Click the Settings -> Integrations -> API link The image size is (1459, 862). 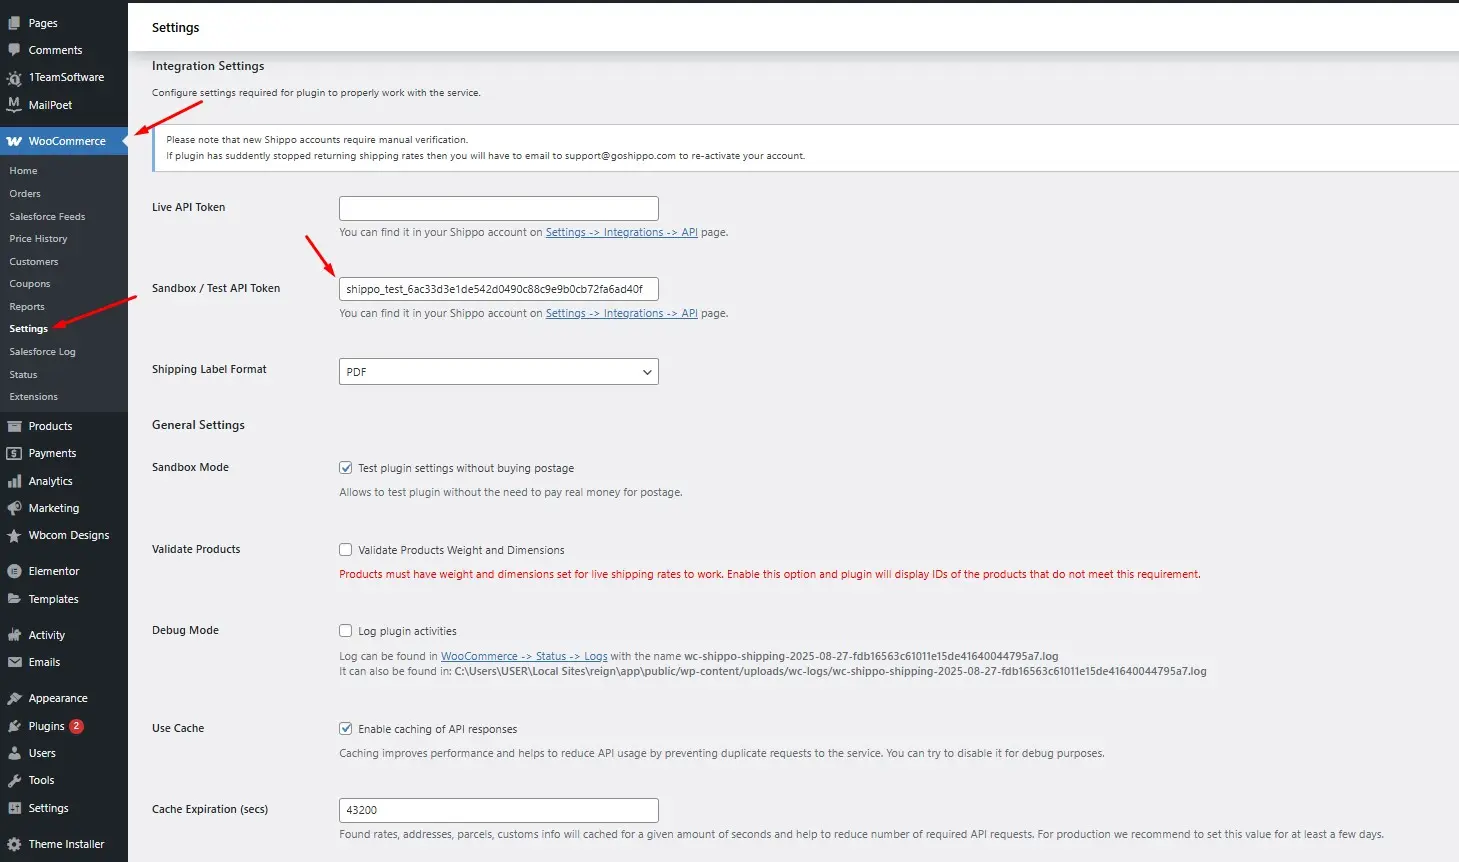click(x=621, y=231)
